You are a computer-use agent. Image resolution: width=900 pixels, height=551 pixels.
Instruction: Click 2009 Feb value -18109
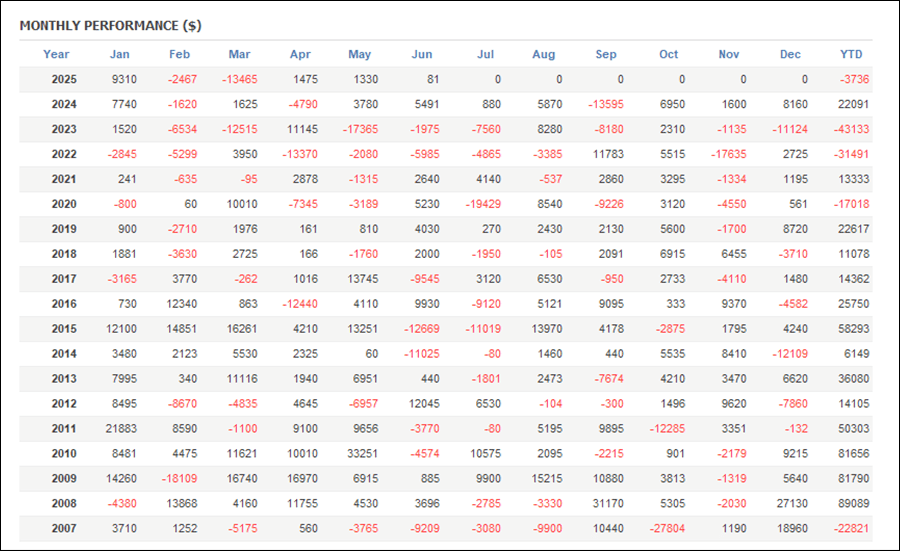pyautogui.click(x=180, y=479)
